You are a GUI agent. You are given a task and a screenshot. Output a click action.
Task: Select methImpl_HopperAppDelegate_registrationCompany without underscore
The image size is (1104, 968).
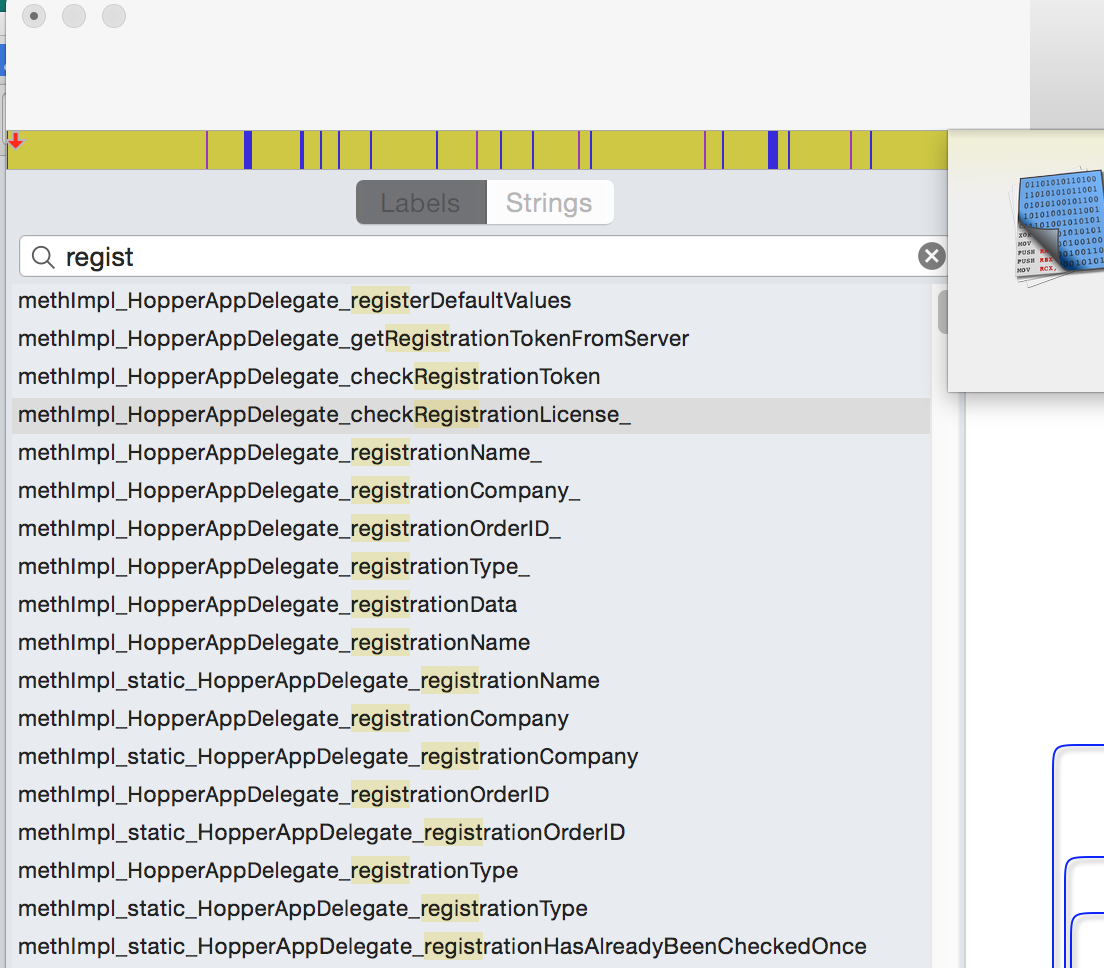click(470, 719)
